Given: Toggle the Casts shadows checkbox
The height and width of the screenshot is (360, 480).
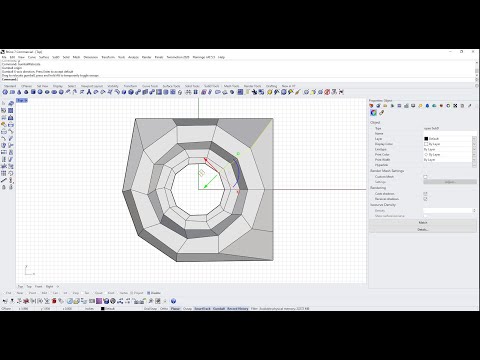Looking at the screenshot, I should click(425, 193).
